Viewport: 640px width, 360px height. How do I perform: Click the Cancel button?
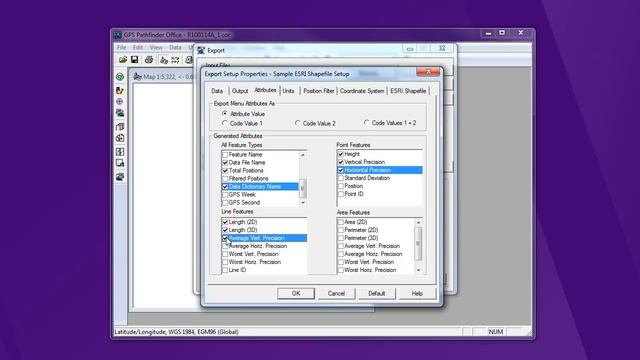point(336,293)
